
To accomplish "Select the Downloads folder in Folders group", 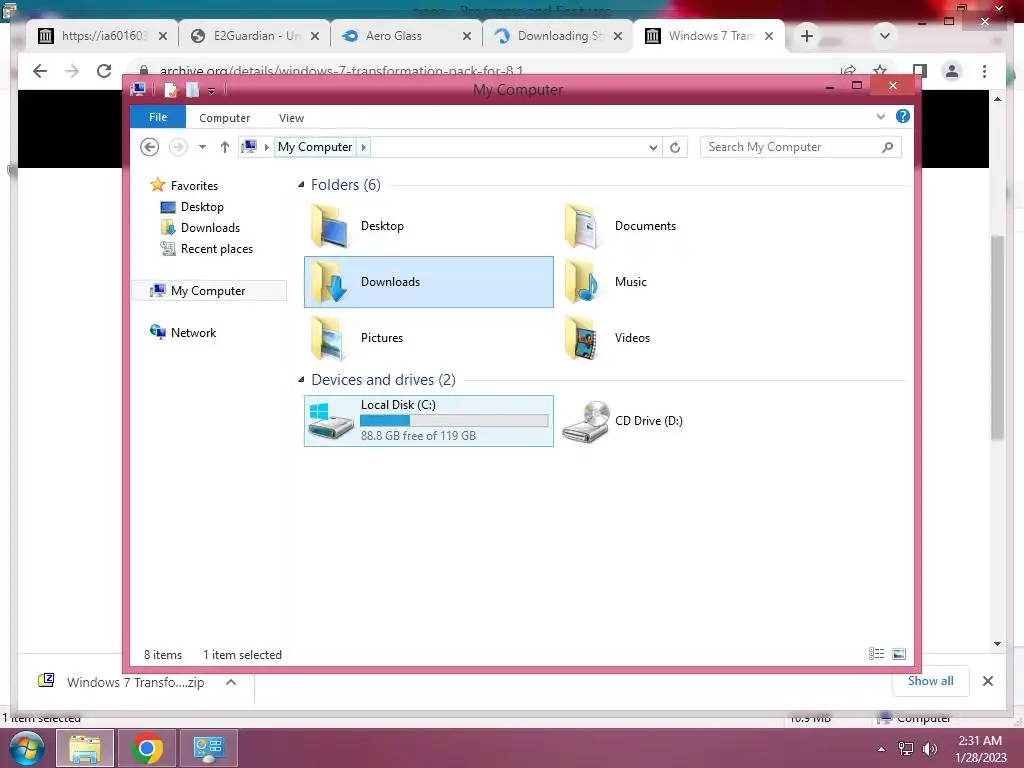I will coord(428,282).
